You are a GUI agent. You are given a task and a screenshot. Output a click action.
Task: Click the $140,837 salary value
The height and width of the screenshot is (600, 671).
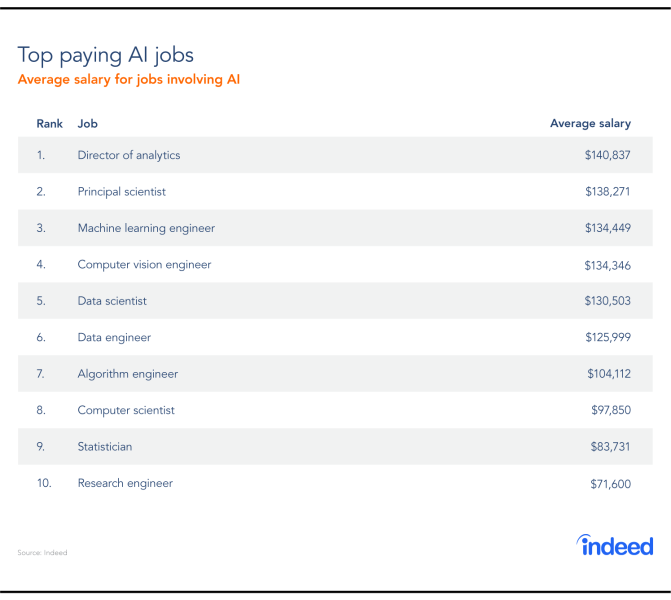(x=608, y=155)
